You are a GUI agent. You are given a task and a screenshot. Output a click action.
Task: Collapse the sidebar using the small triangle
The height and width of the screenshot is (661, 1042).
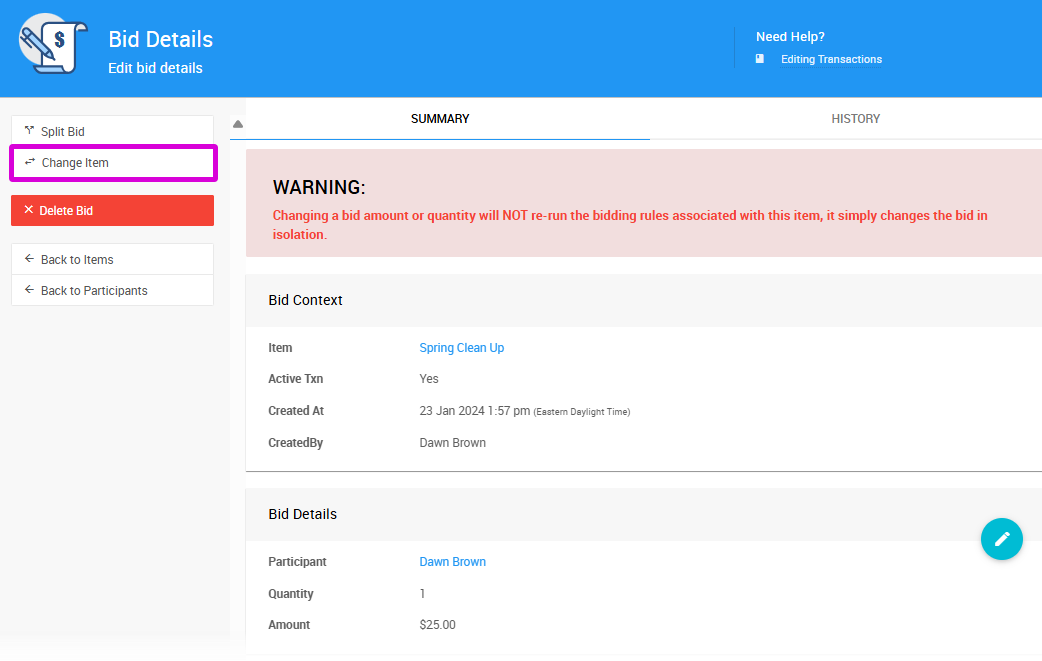click(x=238, y=124)
